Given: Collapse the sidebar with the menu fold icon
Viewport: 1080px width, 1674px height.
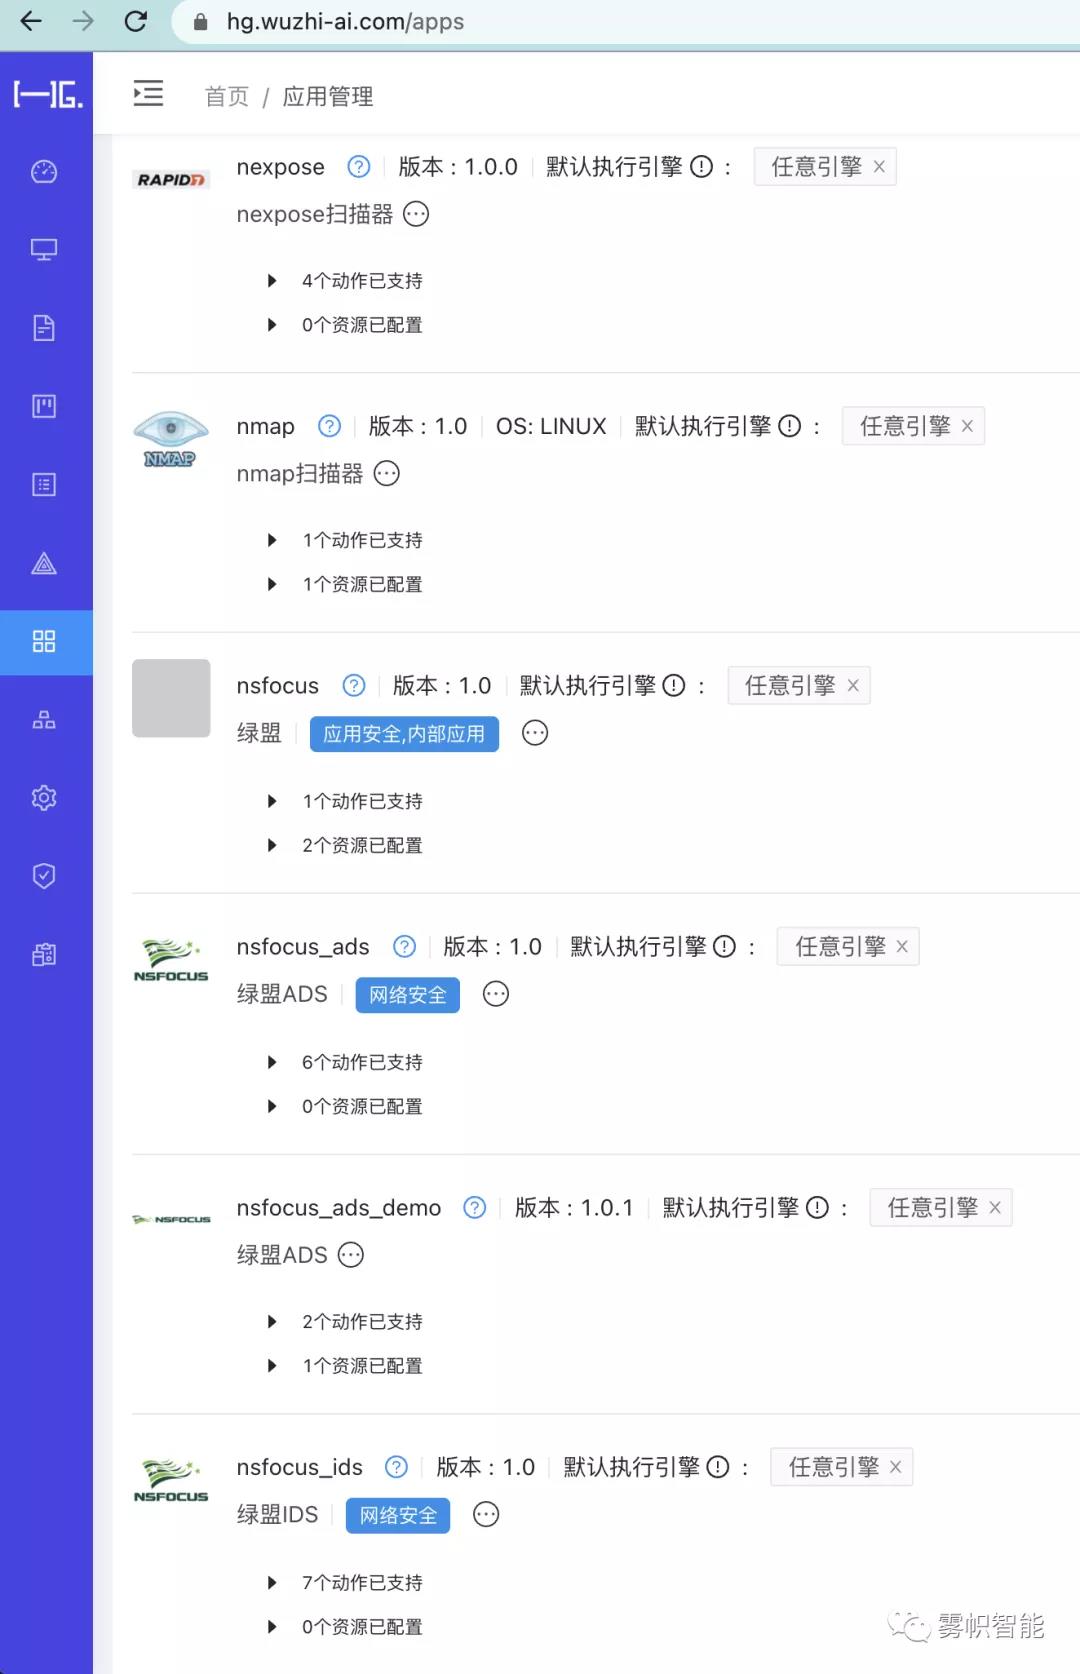Looking at the screenshot, I should point(148,94).
